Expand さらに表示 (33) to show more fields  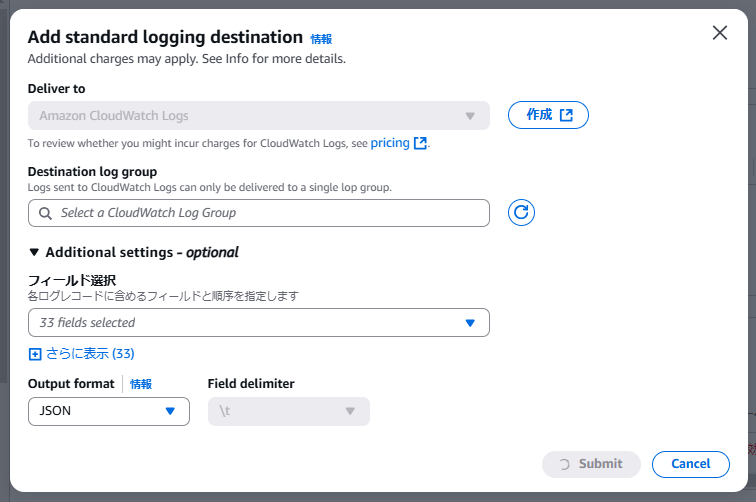pyautogui.click(x=81, y=353)
